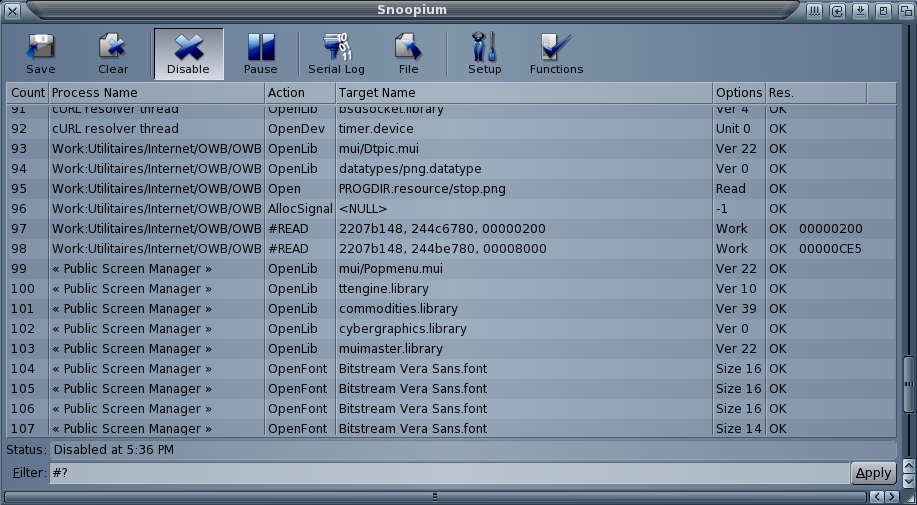Click the Options column header

739,93
